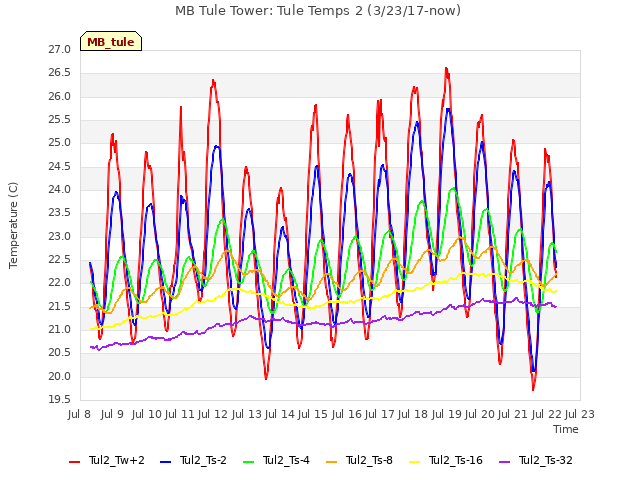The image size is (640, 480).
Task: Click the Jul 15 x-axis label
Action: [x=313, y=414]
